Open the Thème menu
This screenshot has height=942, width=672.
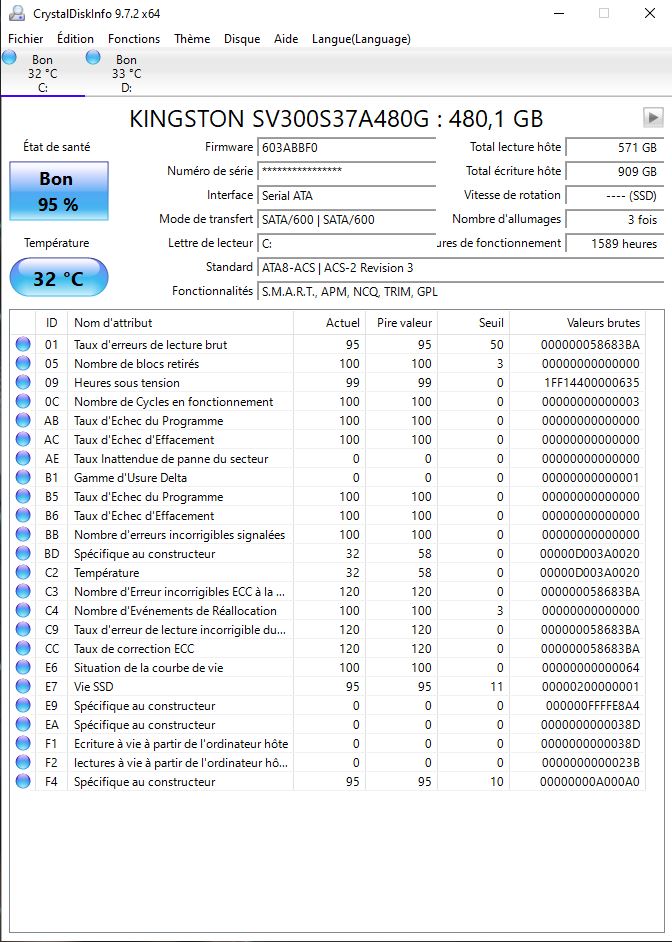coord(192,39)
